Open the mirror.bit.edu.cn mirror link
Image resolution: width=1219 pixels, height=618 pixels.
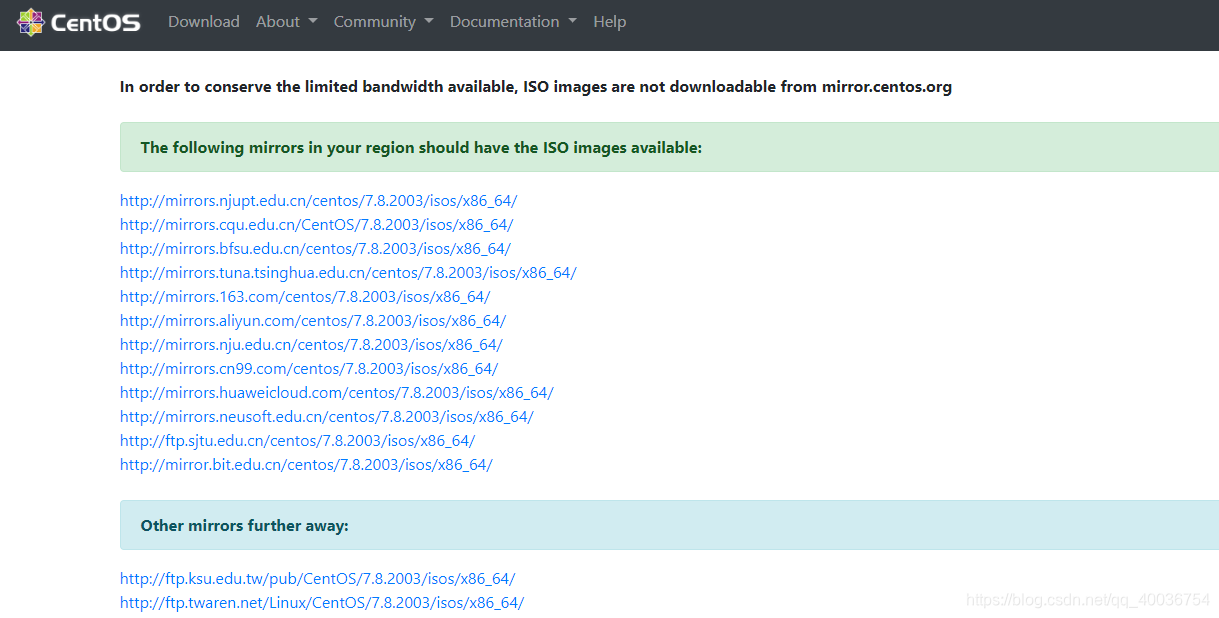306,465
